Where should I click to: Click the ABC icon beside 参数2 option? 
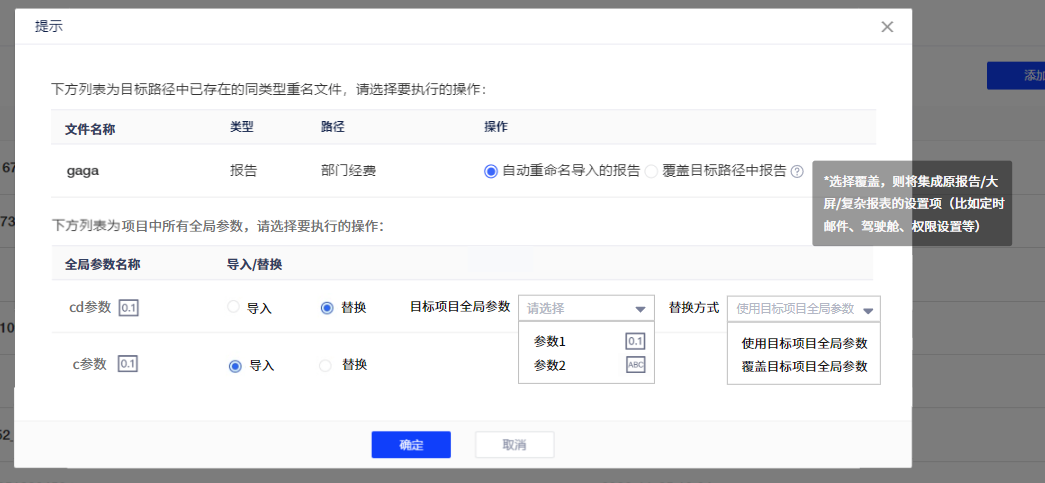pos(635,365)
